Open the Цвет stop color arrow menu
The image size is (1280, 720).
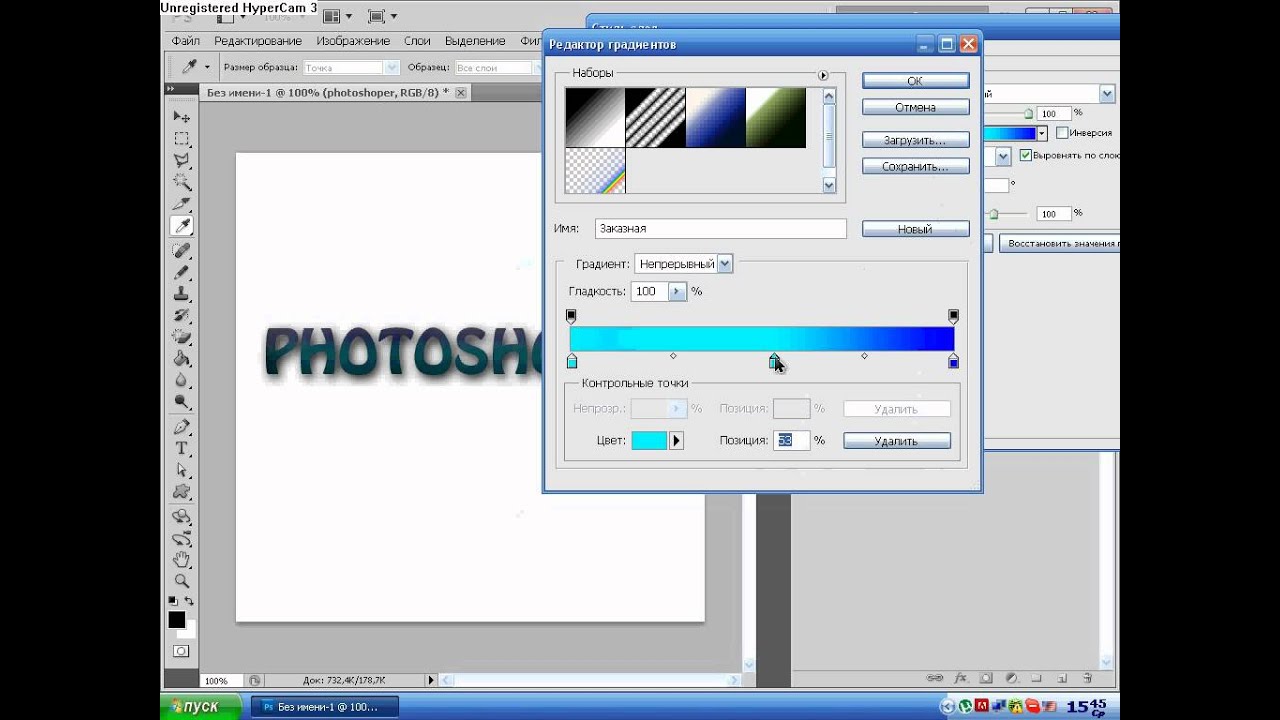click(676, 440)
